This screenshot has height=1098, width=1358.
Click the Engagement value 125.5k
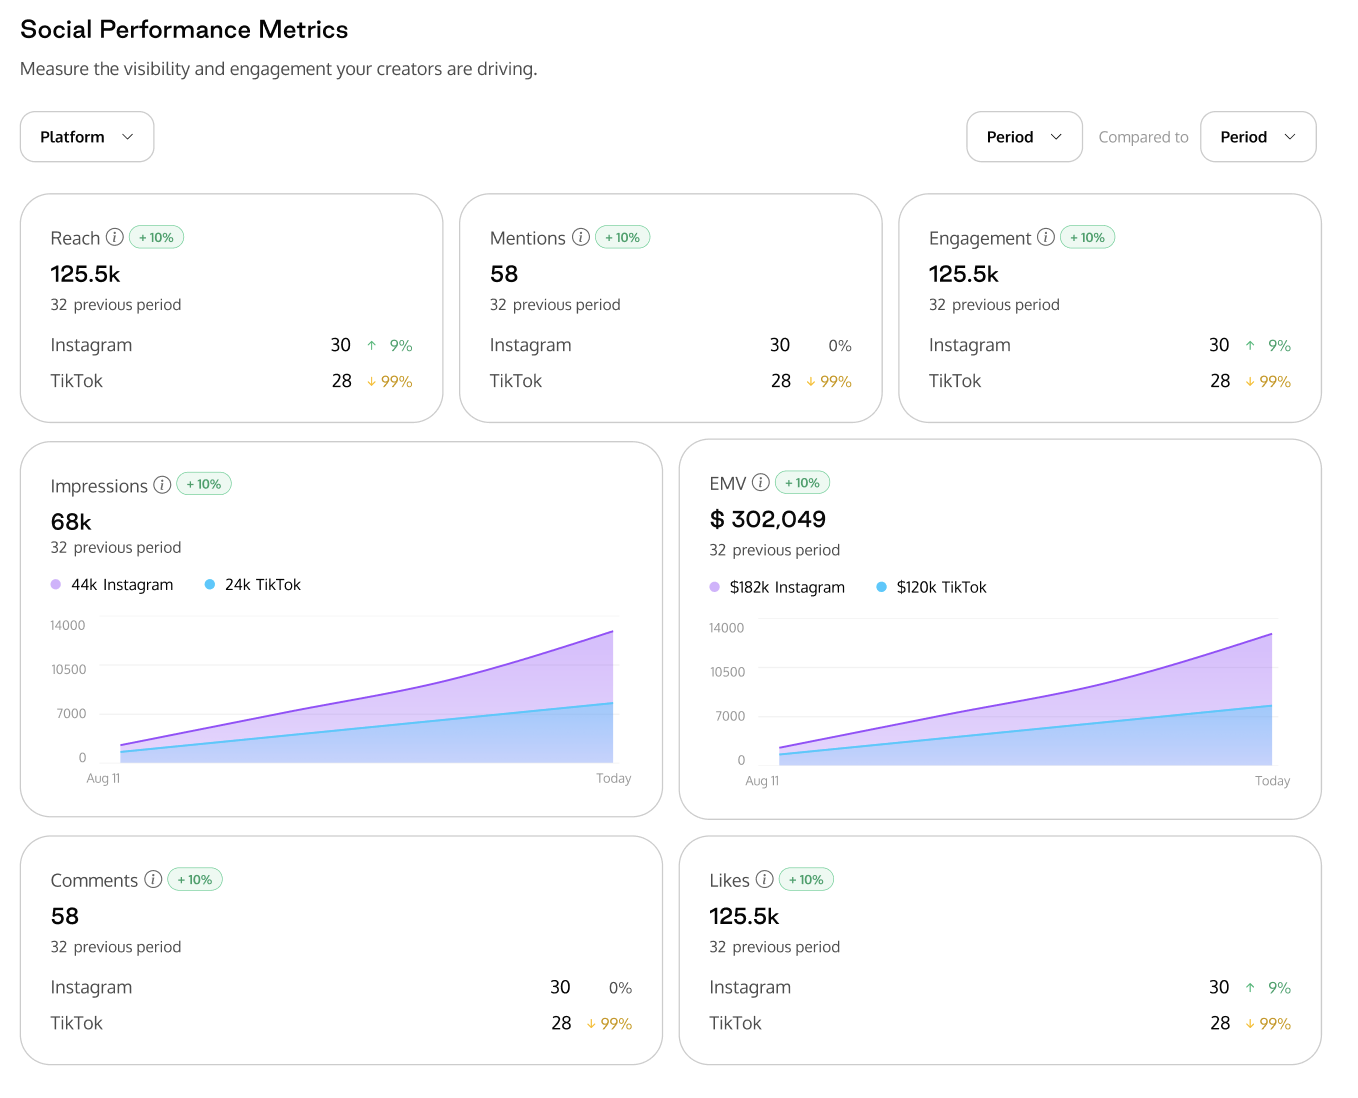[964, 274]
